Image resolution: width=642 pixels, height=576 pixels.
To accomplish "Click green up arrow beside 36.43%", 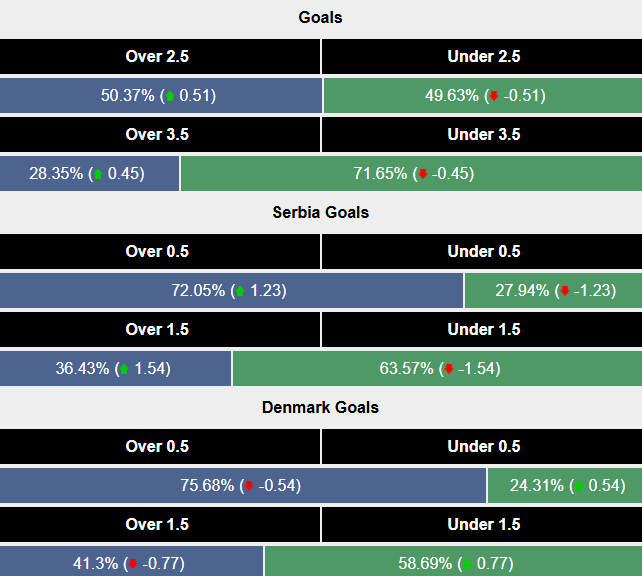I will tap(124, 369).
